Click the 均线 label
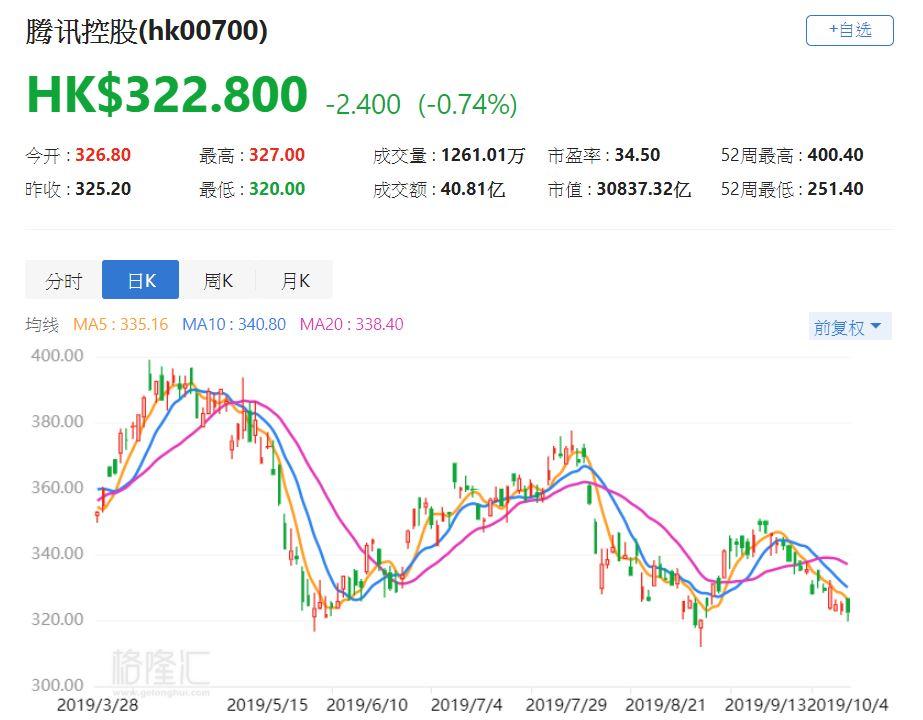Viewport: 923px width, 720px height. tap(42, 324)
